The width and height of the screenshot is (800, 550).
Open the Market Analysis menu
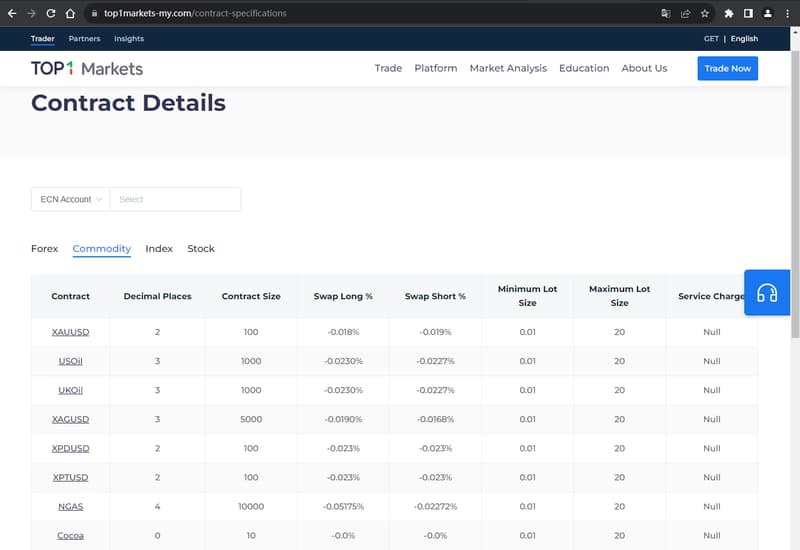tap(508, 68)
